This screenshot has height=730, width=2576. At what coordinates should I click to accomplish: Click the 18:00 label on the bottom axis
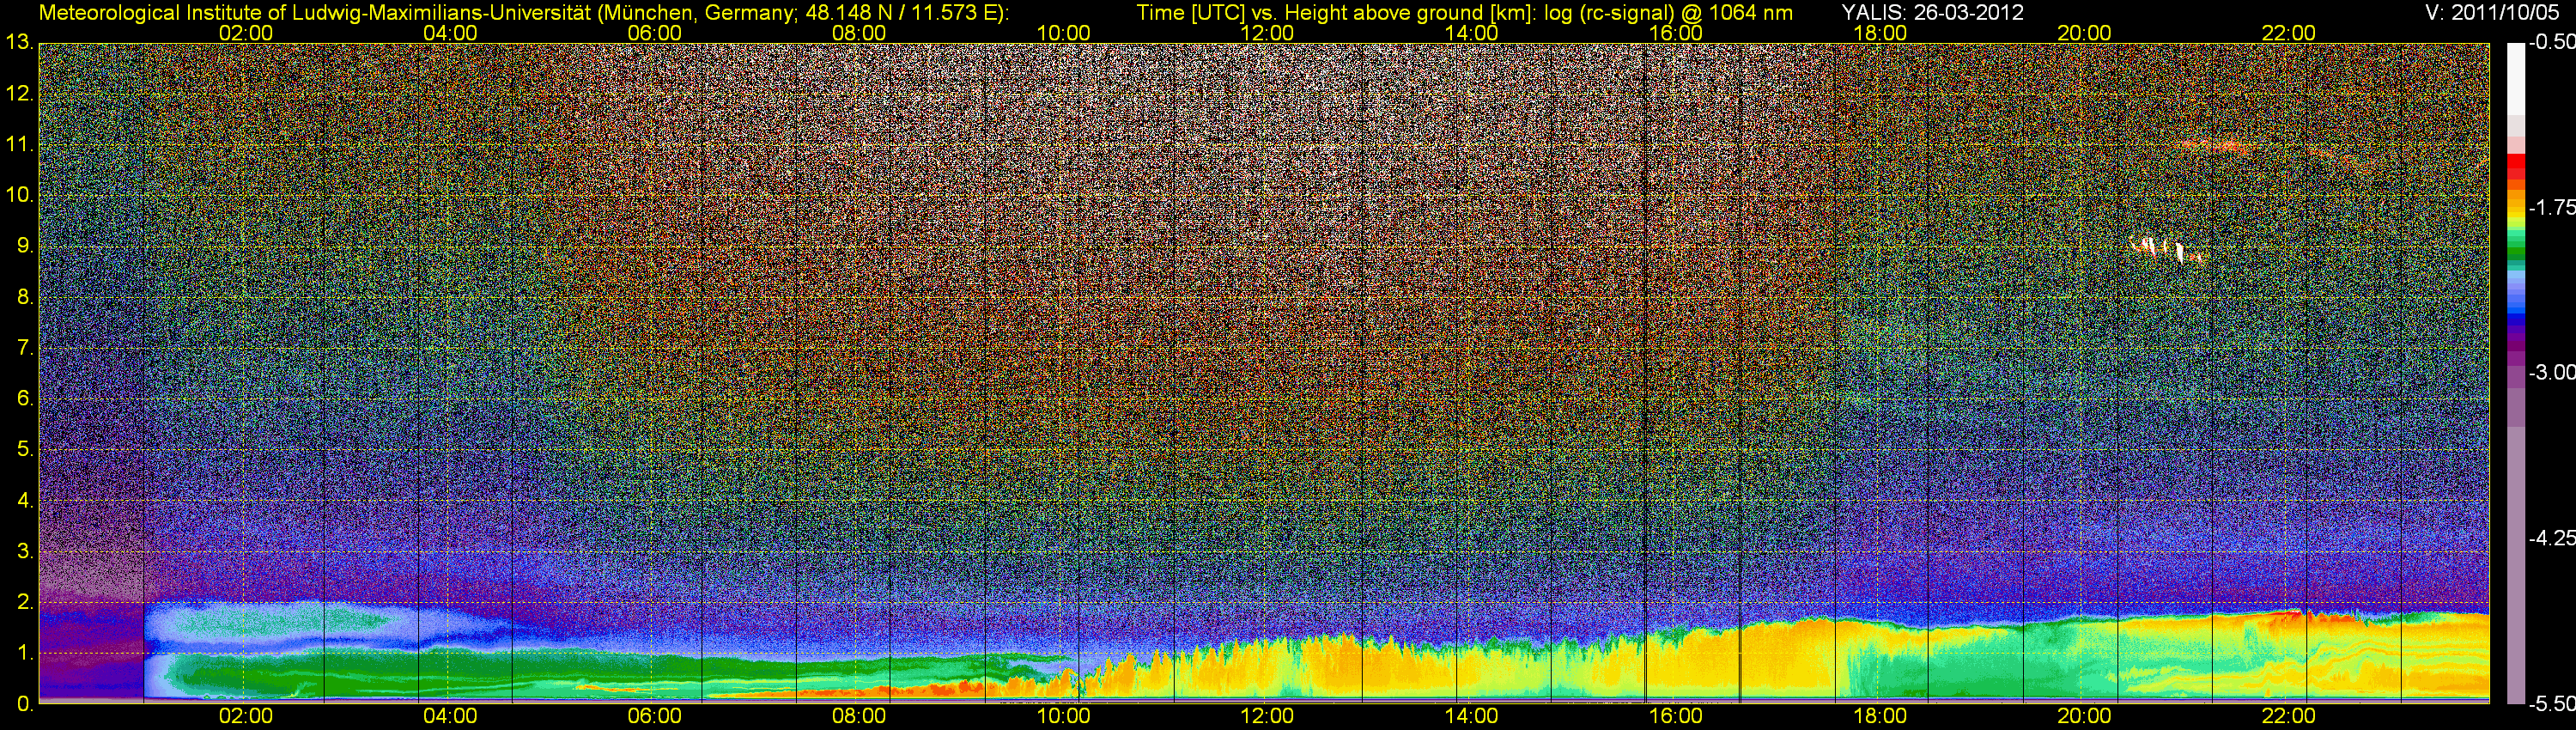click(1880, 716)
